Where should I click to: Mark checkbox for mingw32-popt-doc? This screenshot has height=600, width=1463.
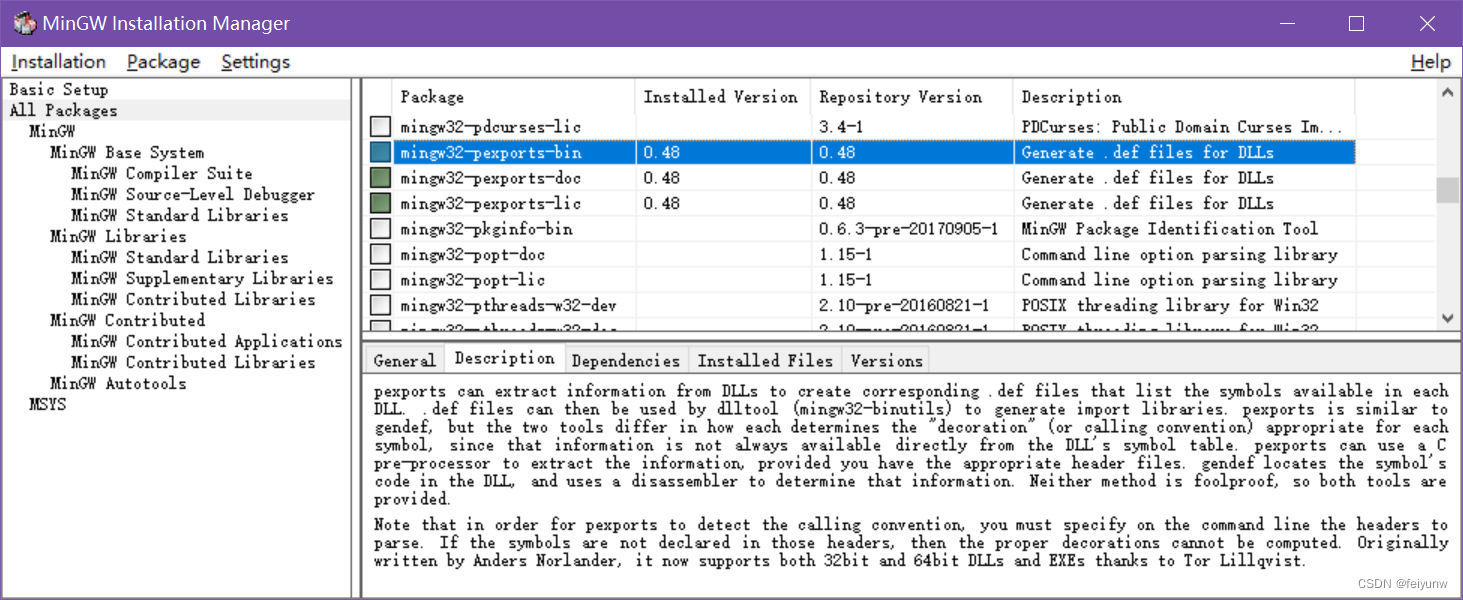380,254
